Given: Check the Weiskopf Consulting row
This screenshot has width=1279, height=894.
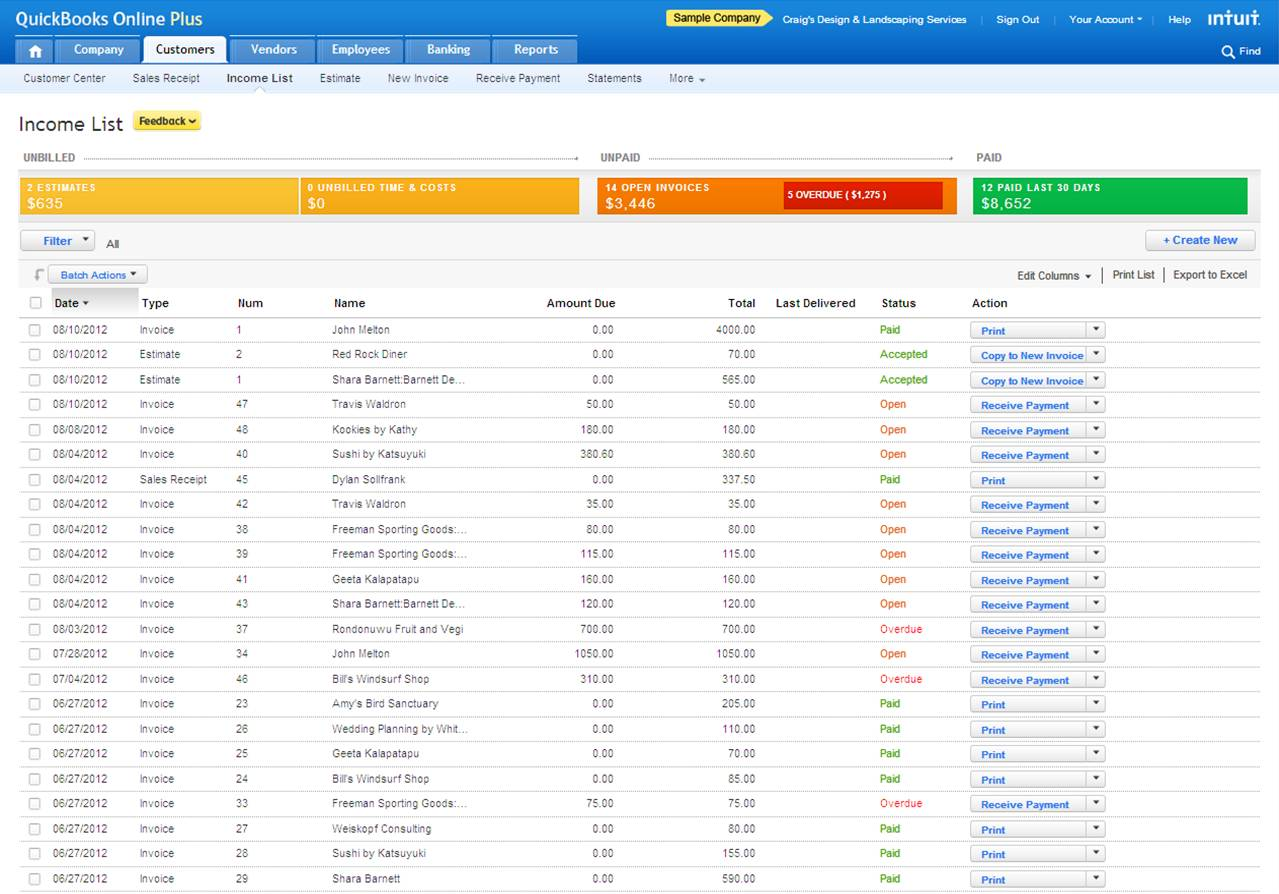Looking at the screenshot, I should tap(35, 829).
